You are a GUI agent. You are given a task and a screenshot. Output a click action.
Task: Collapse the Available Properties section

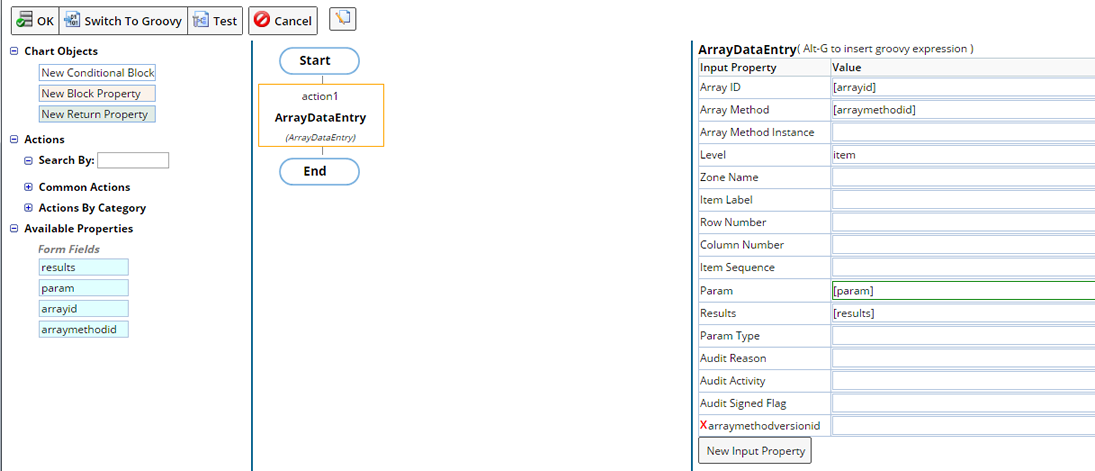(x=14, y=229)
